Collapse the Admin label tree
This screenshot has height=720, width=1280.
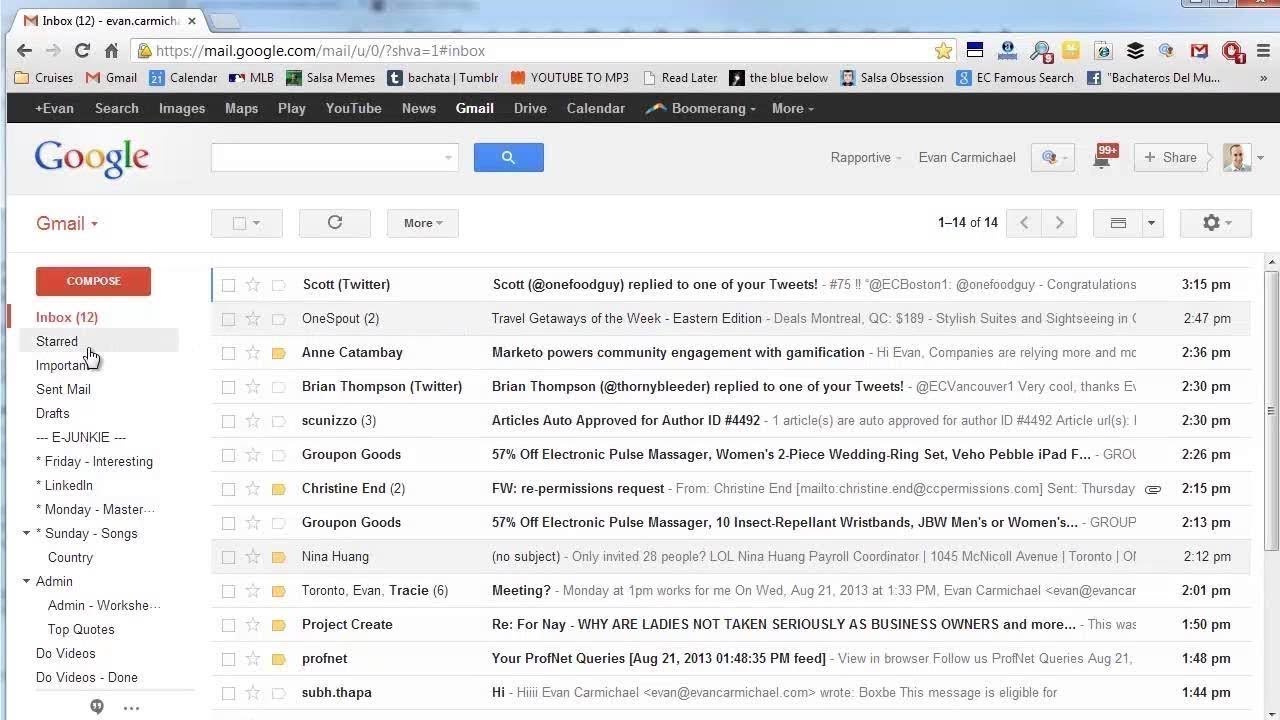pos(26,581)
